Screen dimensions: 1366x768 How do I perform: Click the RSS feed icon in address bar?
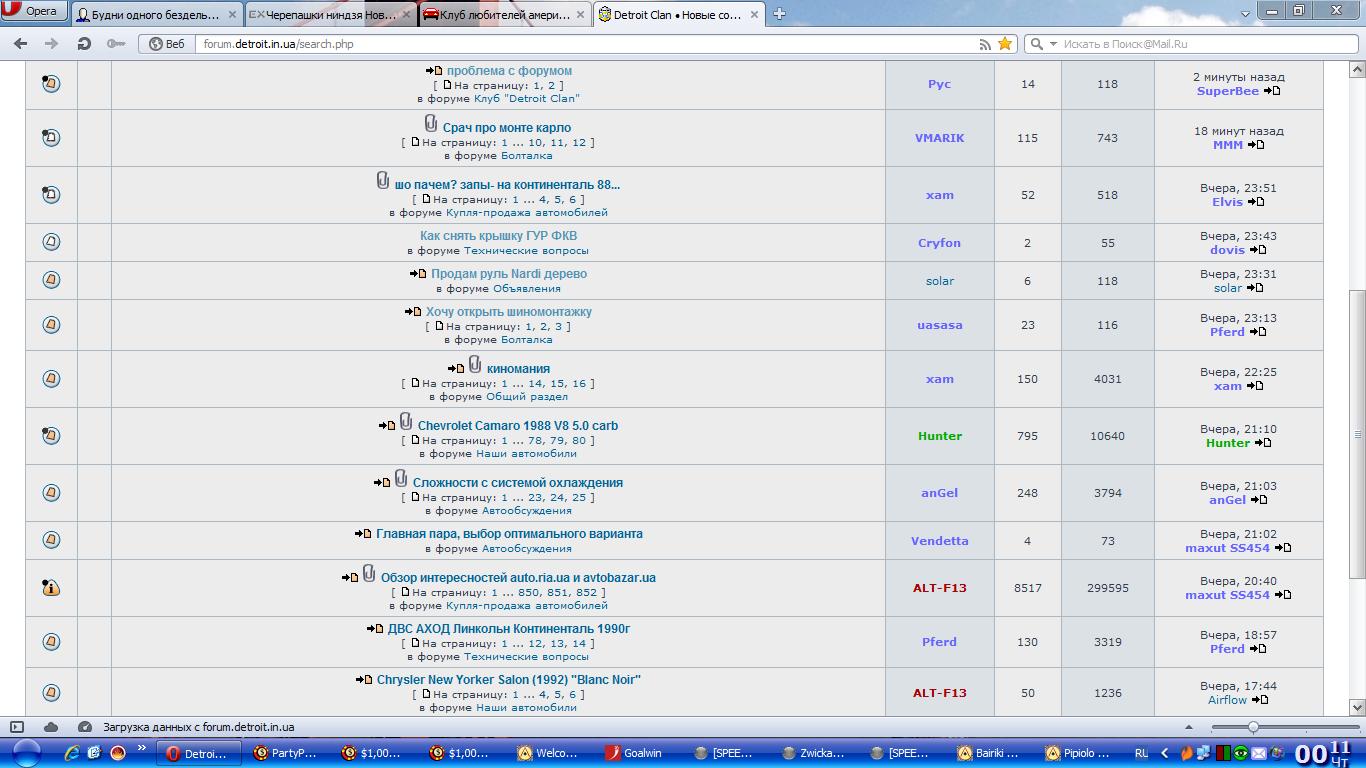(985, 44)
